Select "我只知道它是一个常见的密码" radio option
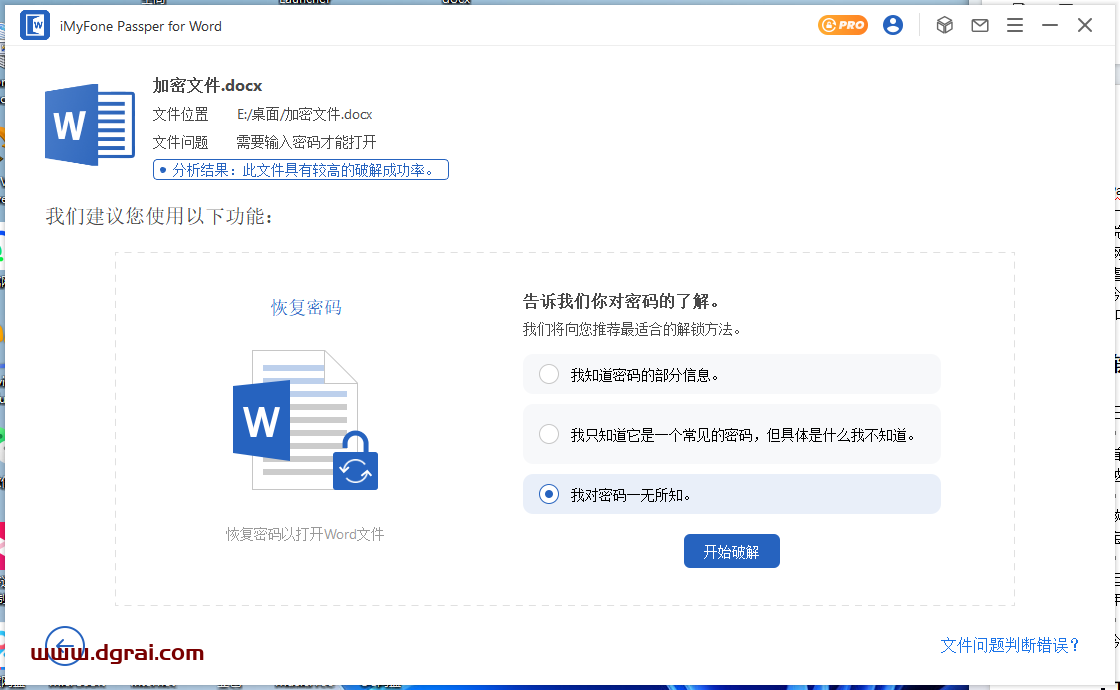Viewport: 1120px width, 690px height. pos(549,435)
